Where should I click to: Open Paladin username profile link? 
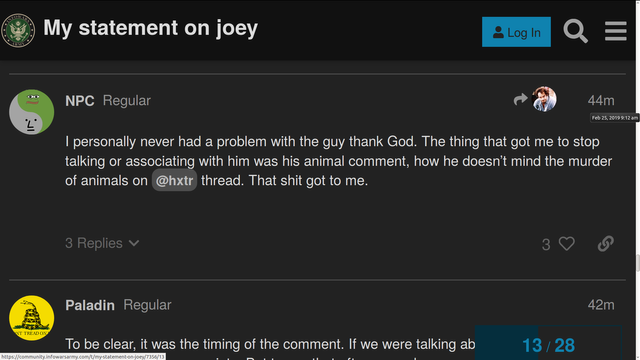coord(90,305)
